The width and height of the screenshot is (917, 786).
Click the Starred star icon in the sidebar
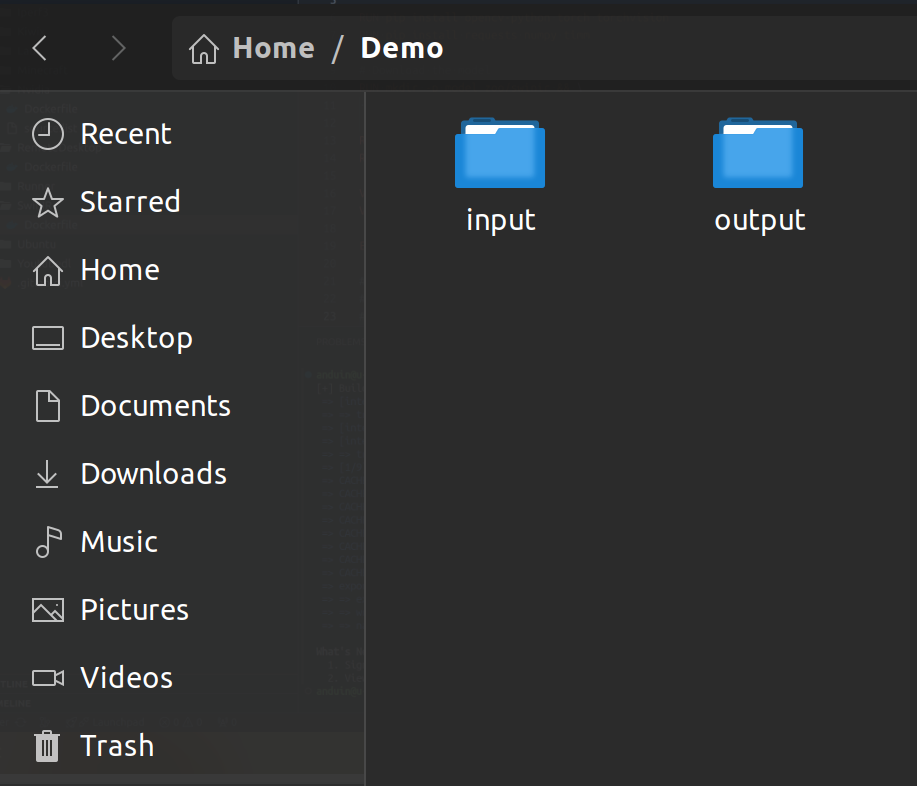48,202
